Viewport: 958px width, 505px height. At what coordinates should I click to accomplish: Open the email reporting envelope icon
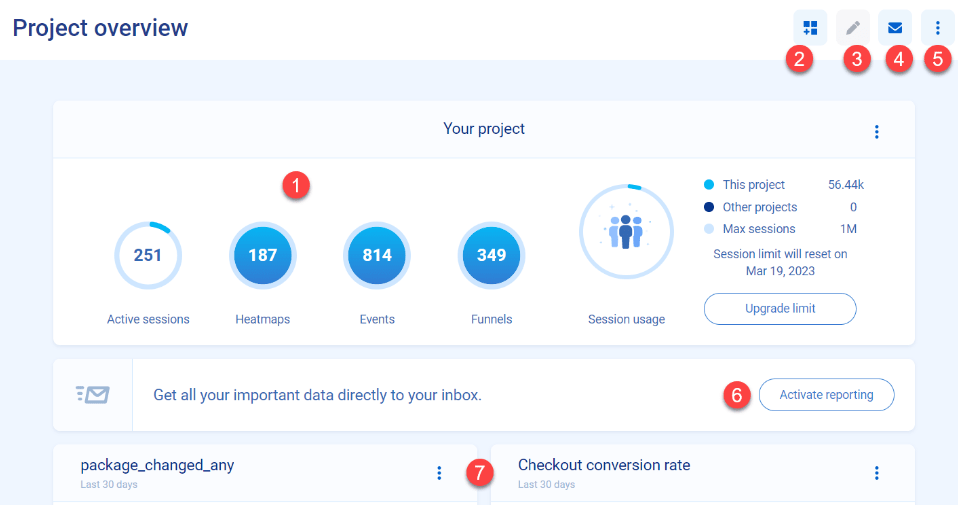point(895,27)
